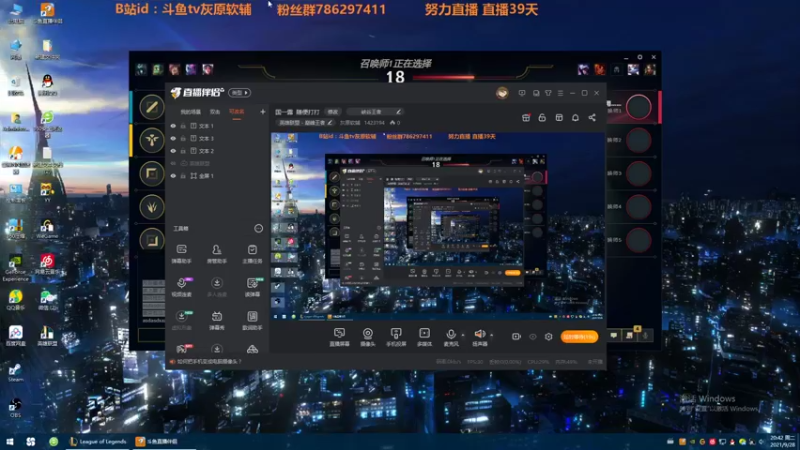Open the 弹幕助手 tool
The height and width of the screenshot is (450, 800).
(182, 254)
